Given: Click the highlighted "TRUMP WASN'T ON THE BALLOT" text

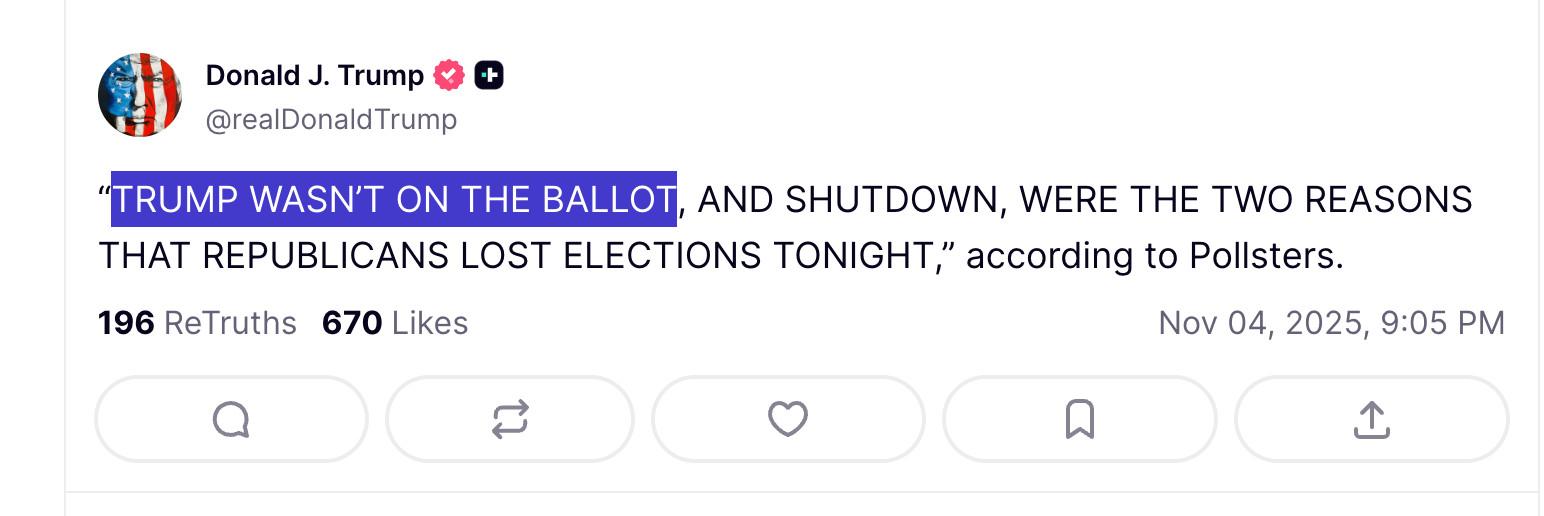Looking at the screenshot, I should (393, 200).
